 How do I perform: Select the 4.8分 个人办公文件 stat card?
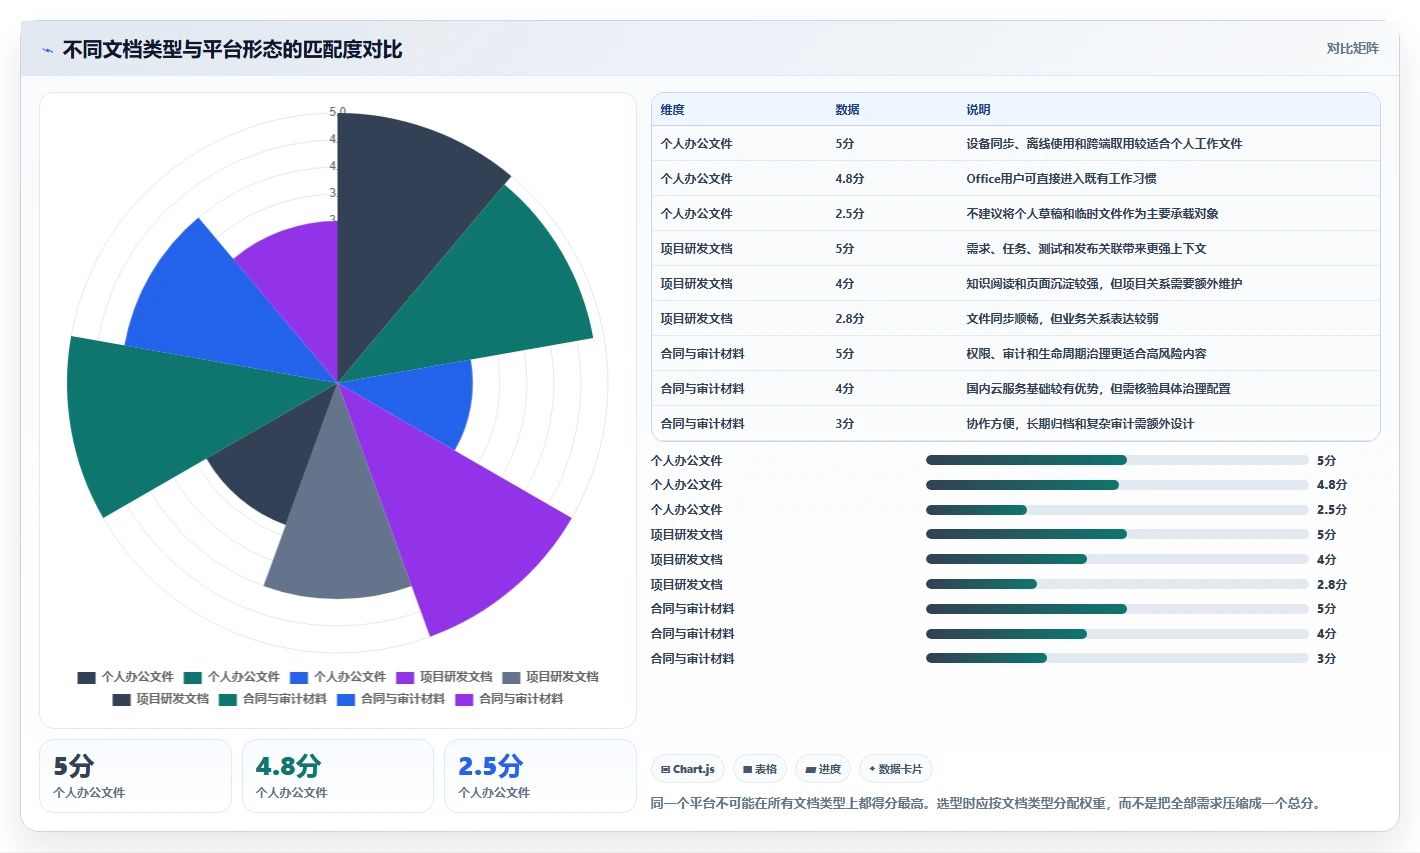[x=338, y=776]
